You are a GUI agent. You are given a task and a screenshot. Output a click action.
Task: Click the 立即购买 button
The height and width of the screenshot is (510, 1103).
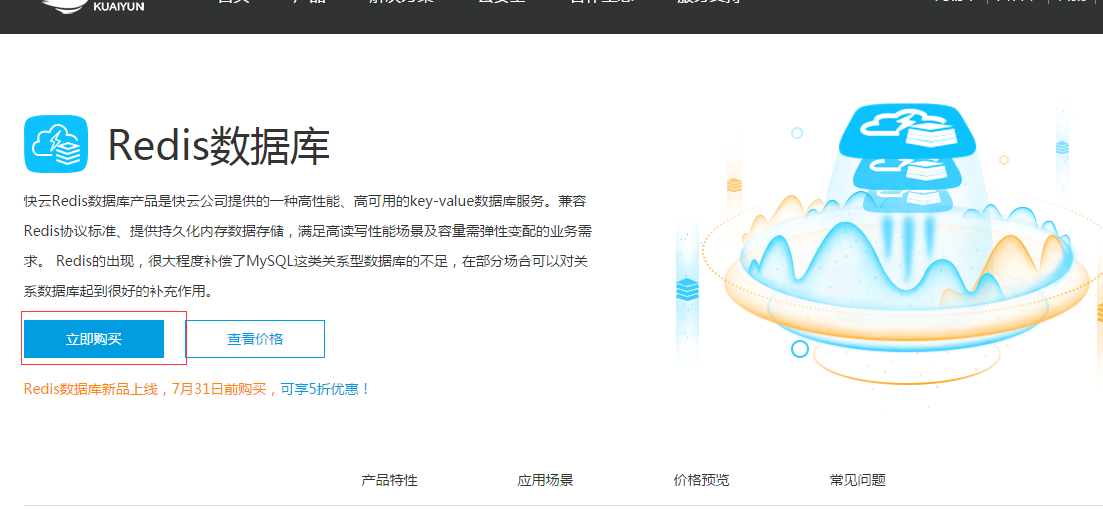(94, 339)
